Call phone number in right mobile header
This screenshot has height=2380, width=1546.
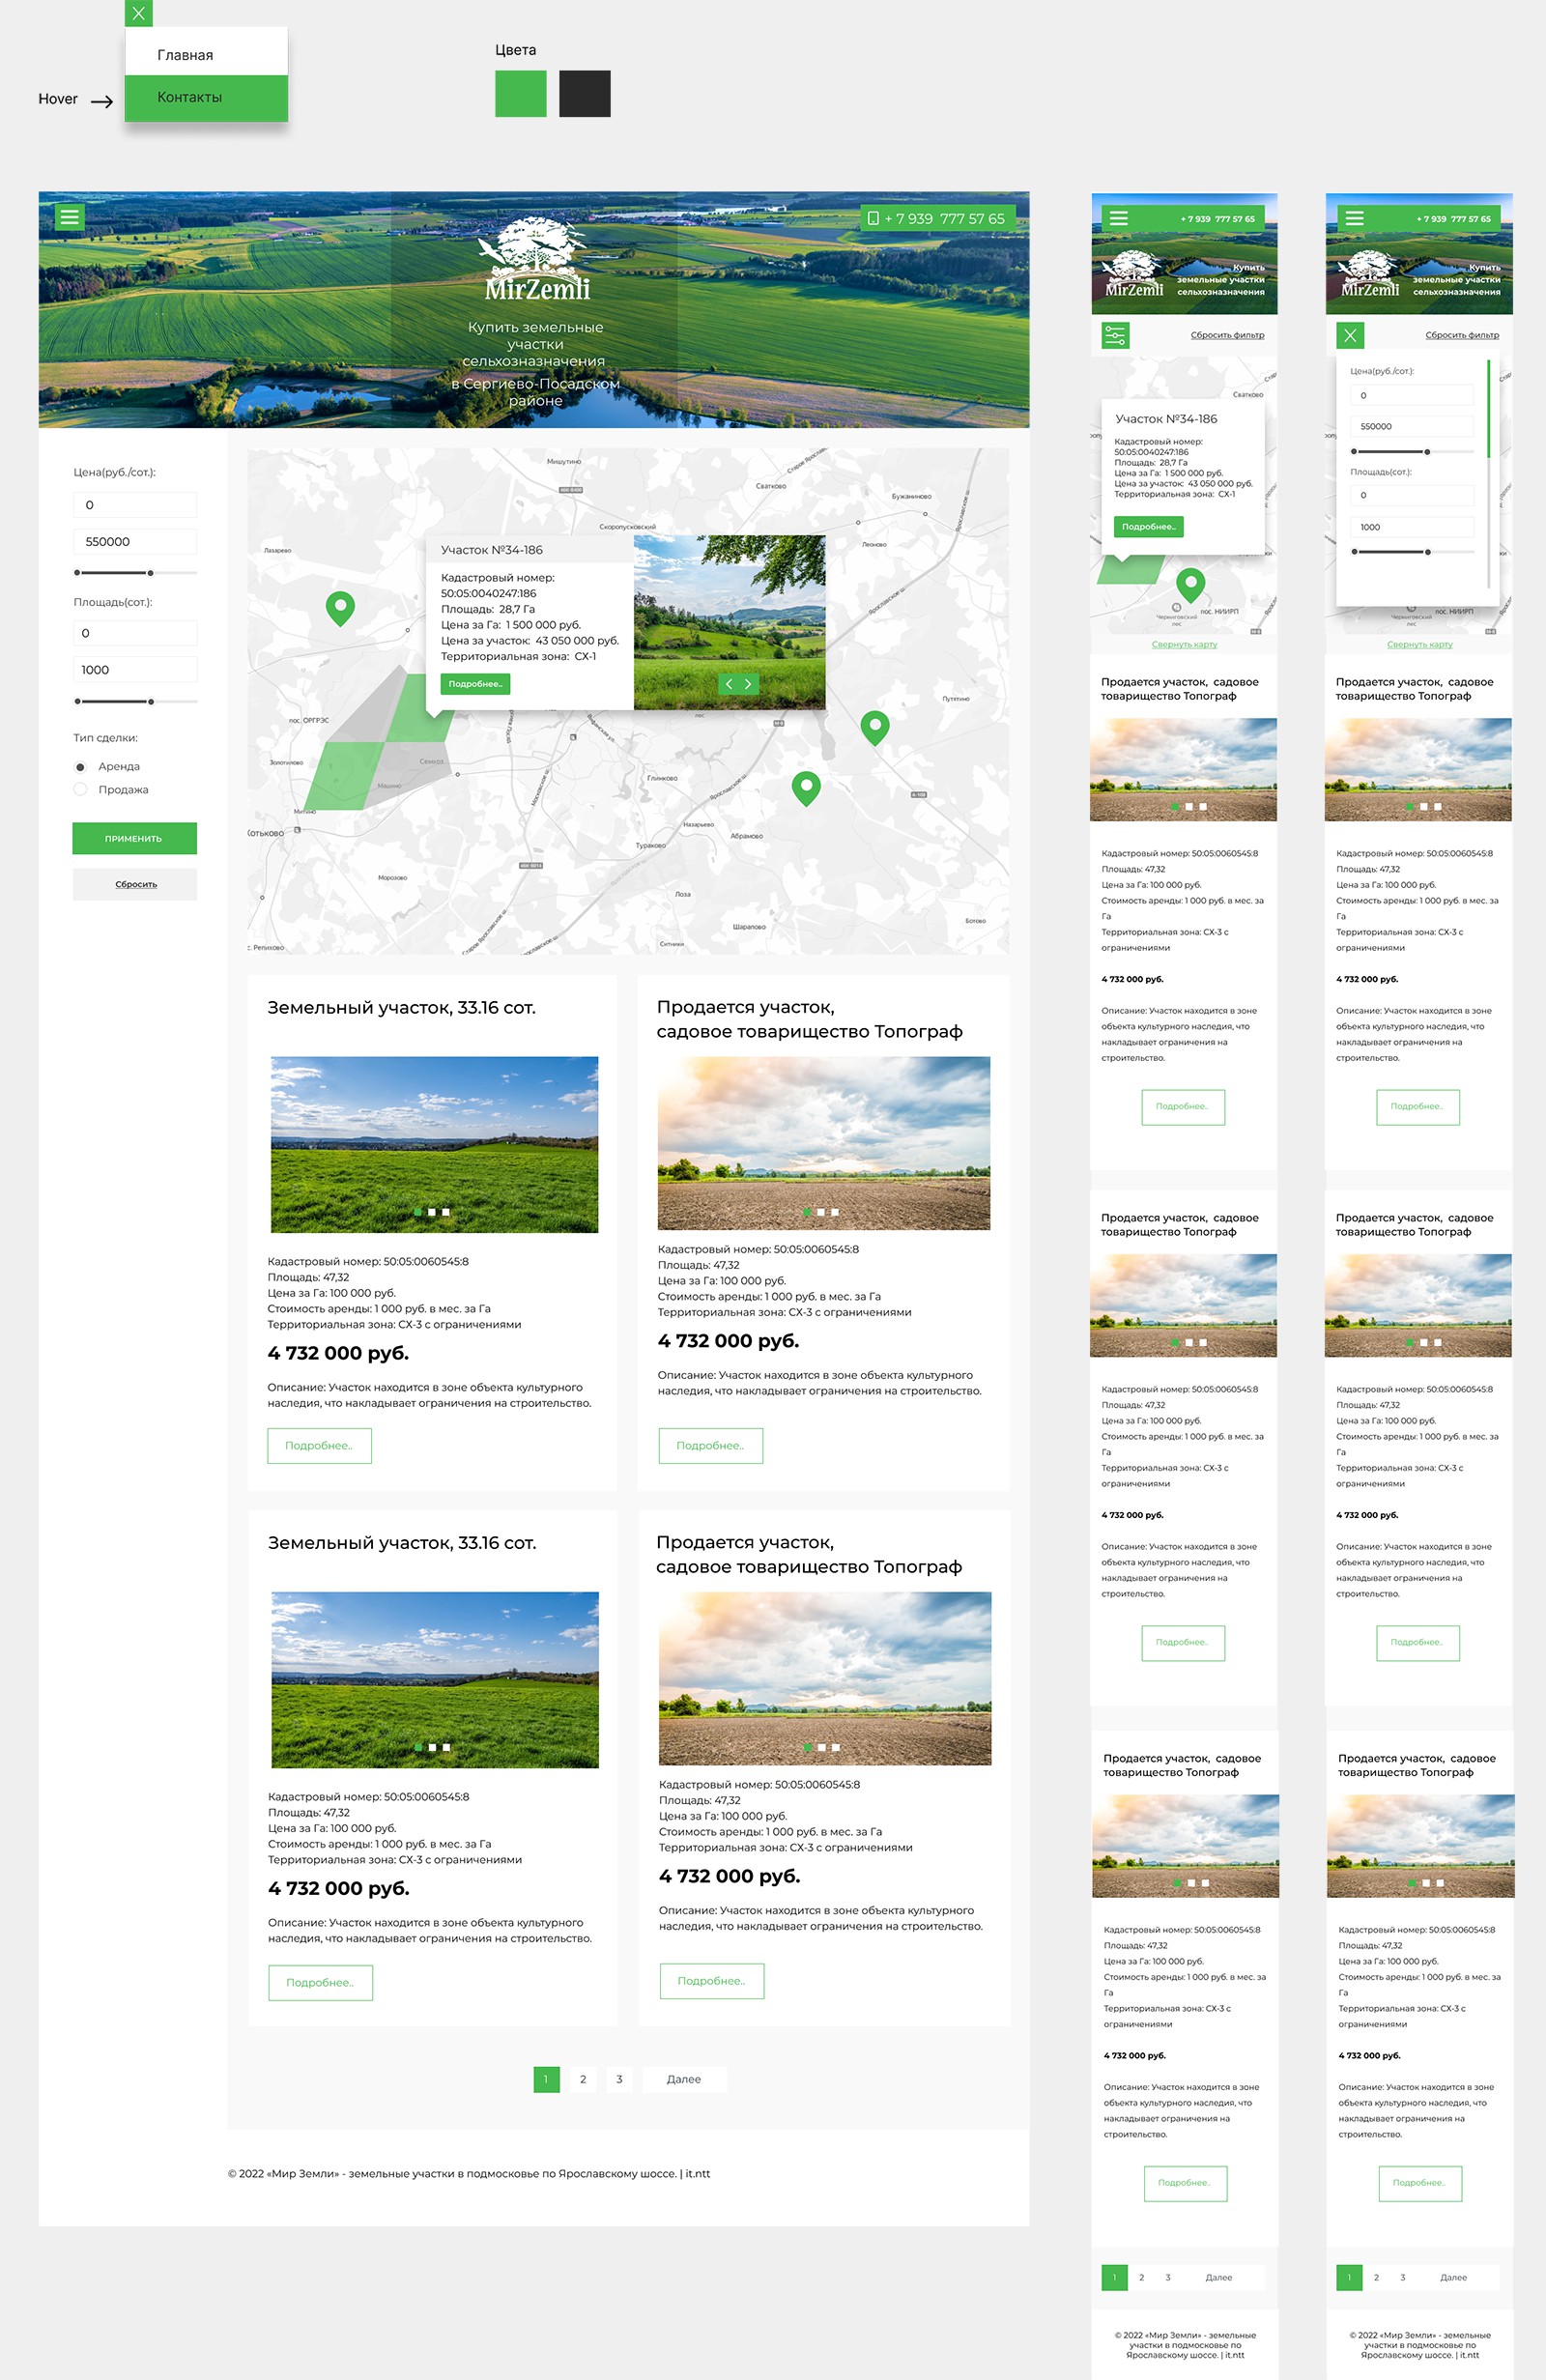coord(1453,218)
